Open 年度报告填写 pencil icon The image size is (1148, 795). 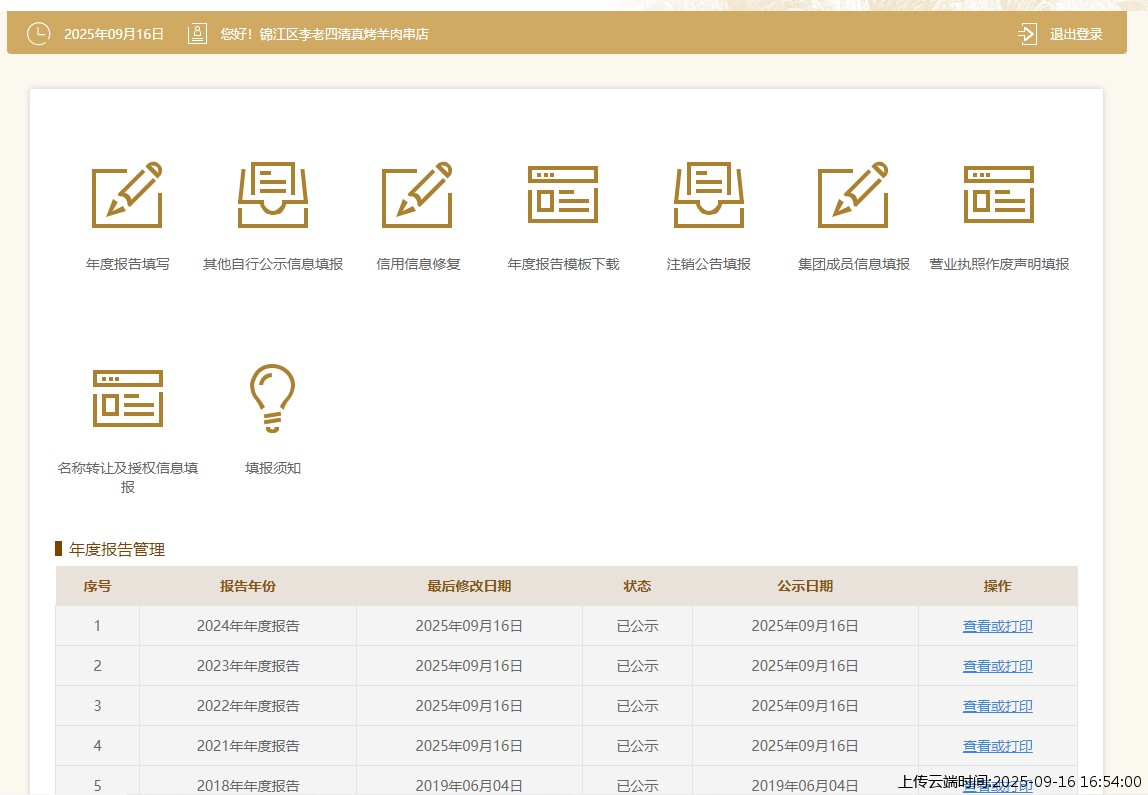[x=127, y=195]
